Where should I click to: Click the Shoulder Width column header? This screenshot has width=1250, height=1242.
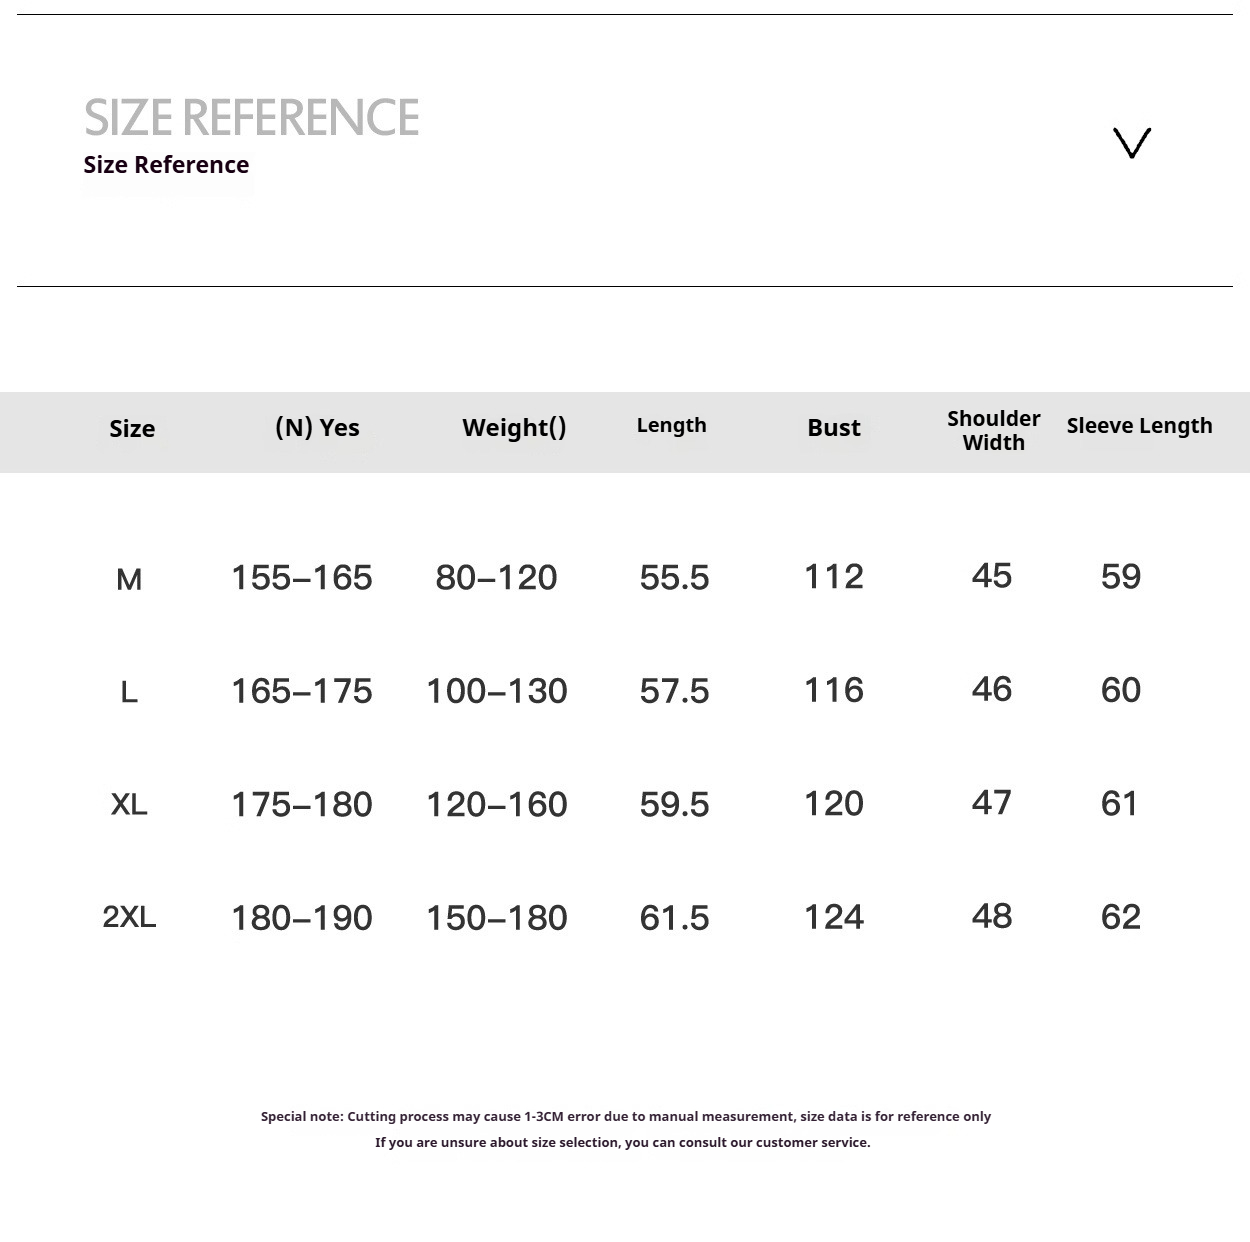pyautogui.click(x=993, y=430)
